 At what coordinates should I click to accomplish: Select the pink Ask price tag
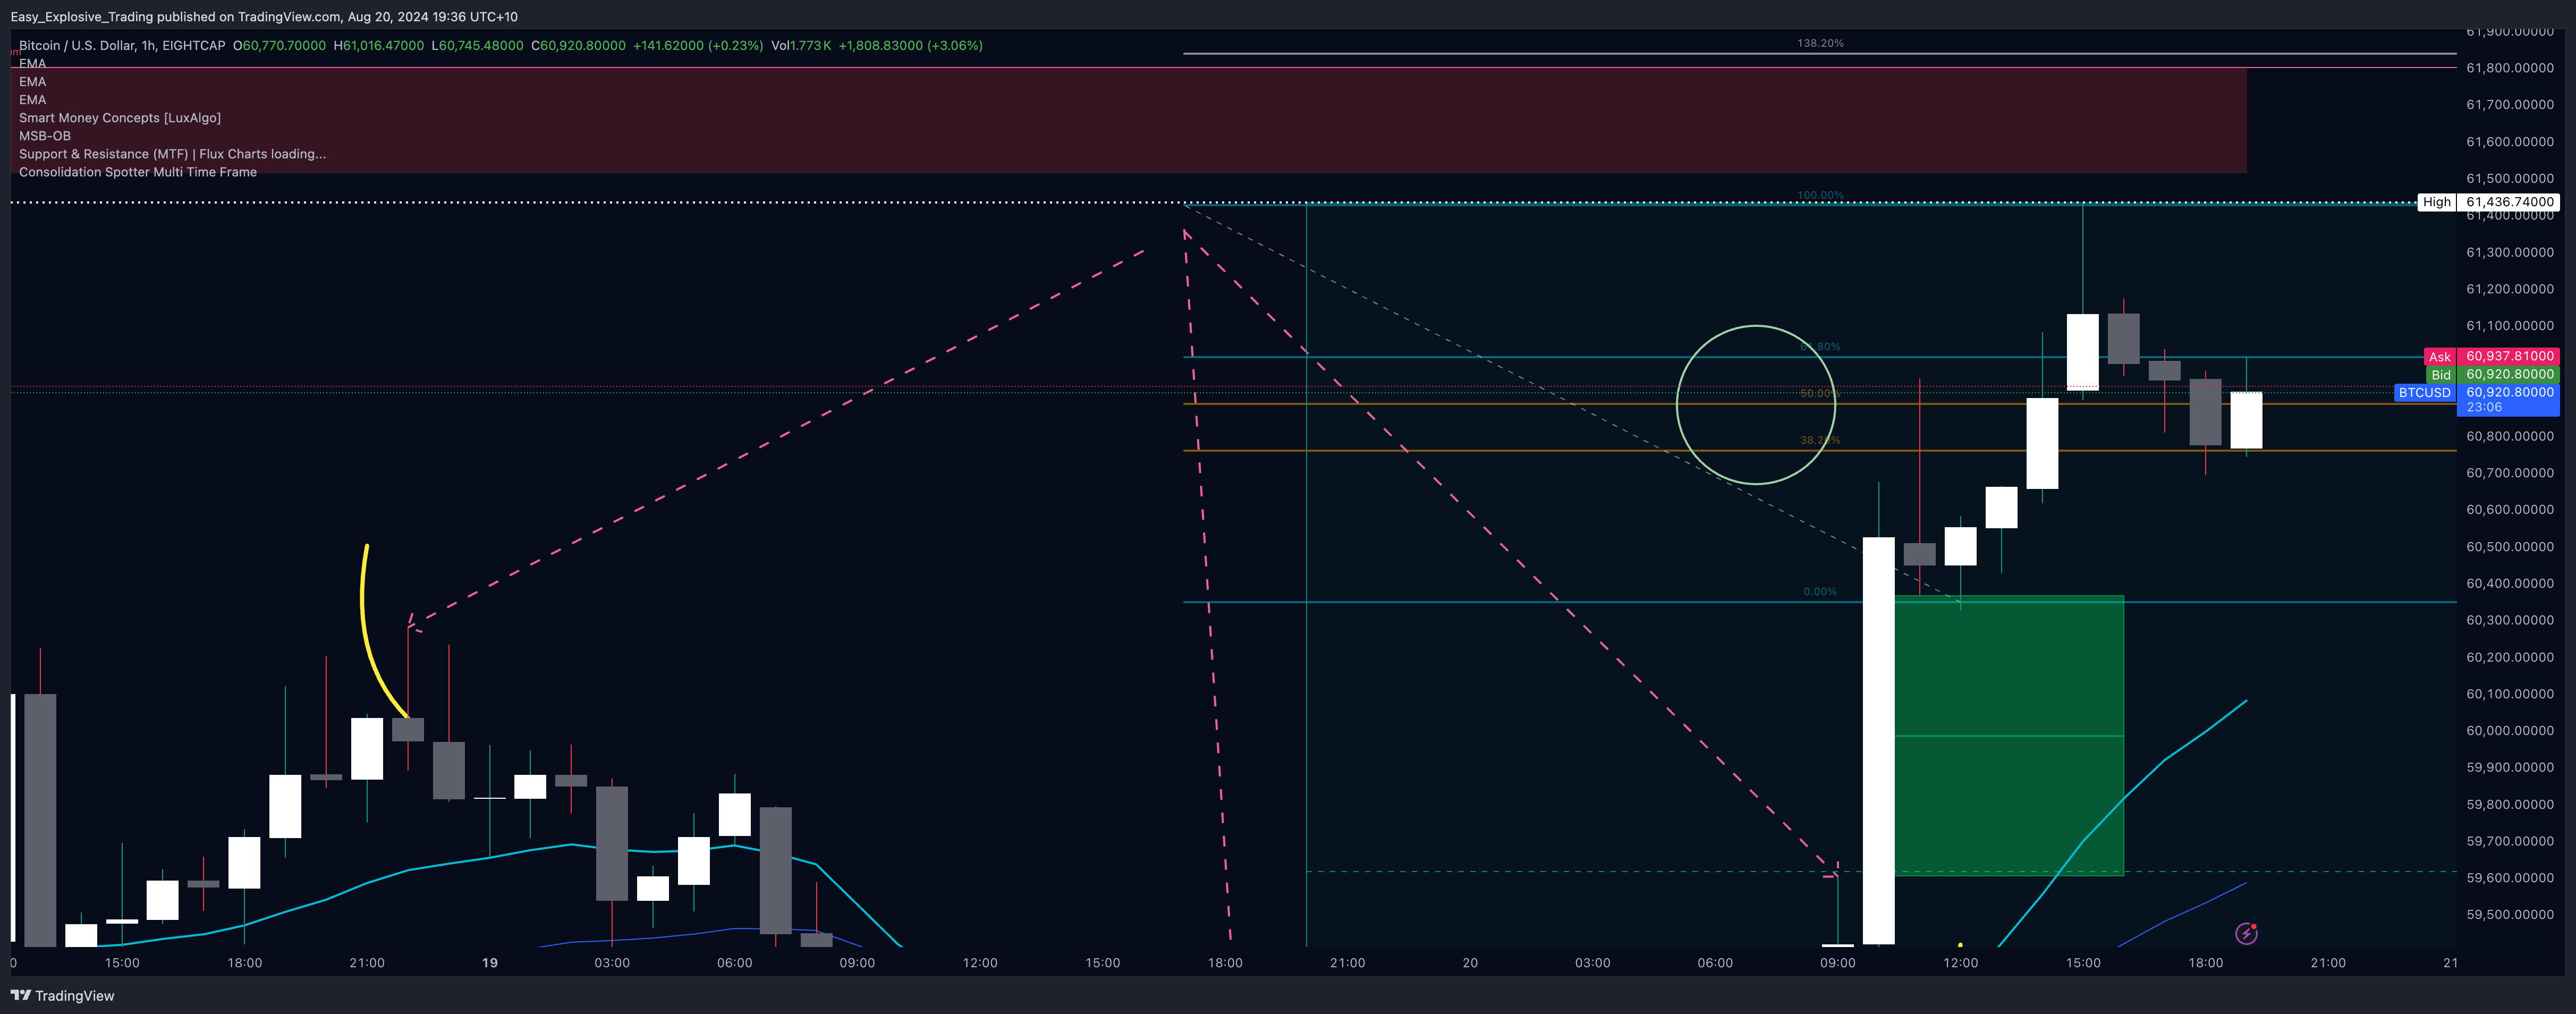click(2439, 357)
